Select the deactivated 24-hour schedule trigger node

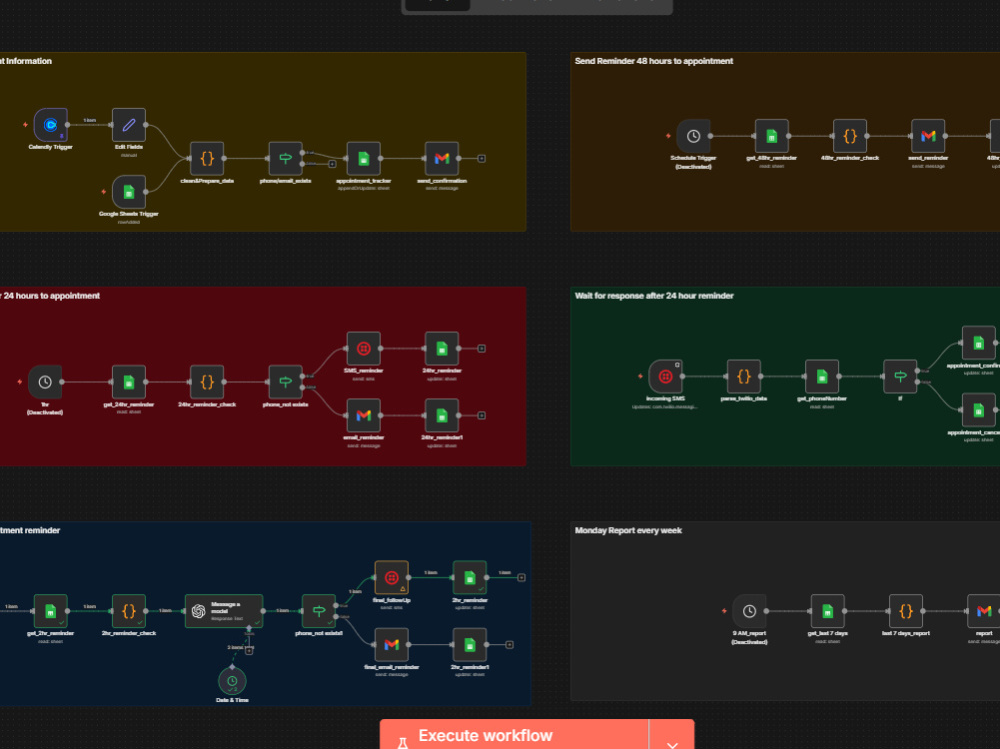[x=45, y=382]
